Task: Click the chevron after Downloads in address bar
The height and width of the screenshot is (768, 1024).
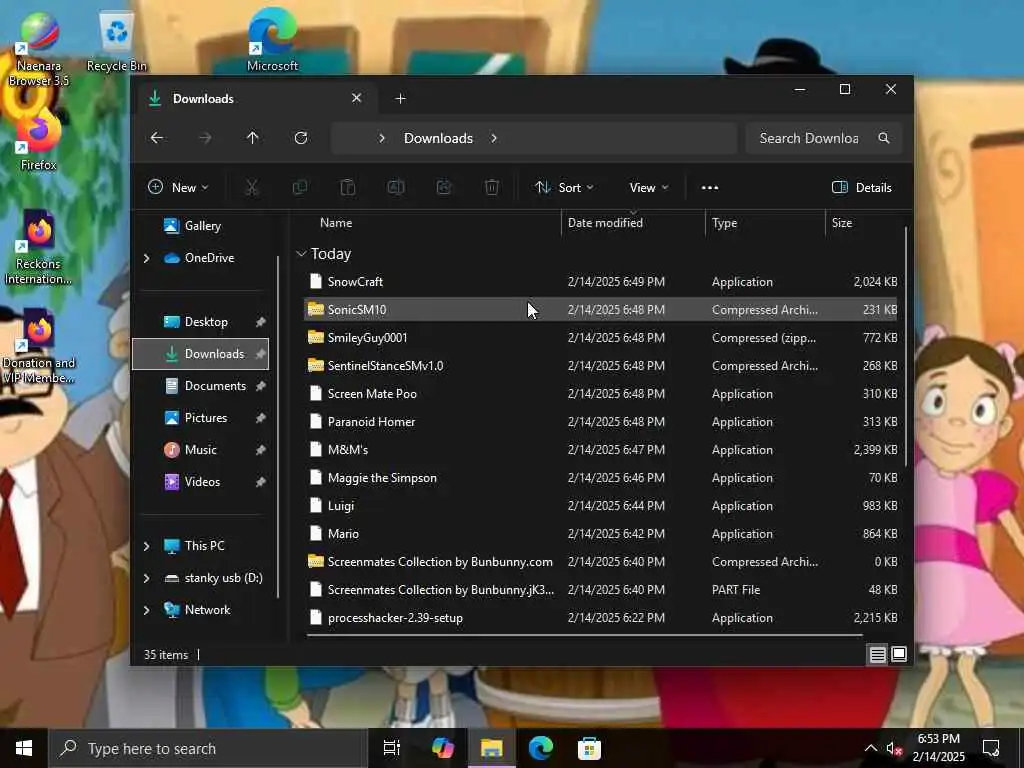Action: [x=494, y=138]
